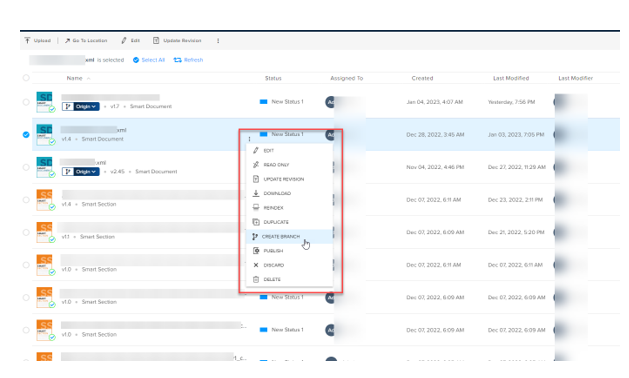Screen dimensions: 629x378
Task: Click the Select All link
Action: (x=153, y=60)
